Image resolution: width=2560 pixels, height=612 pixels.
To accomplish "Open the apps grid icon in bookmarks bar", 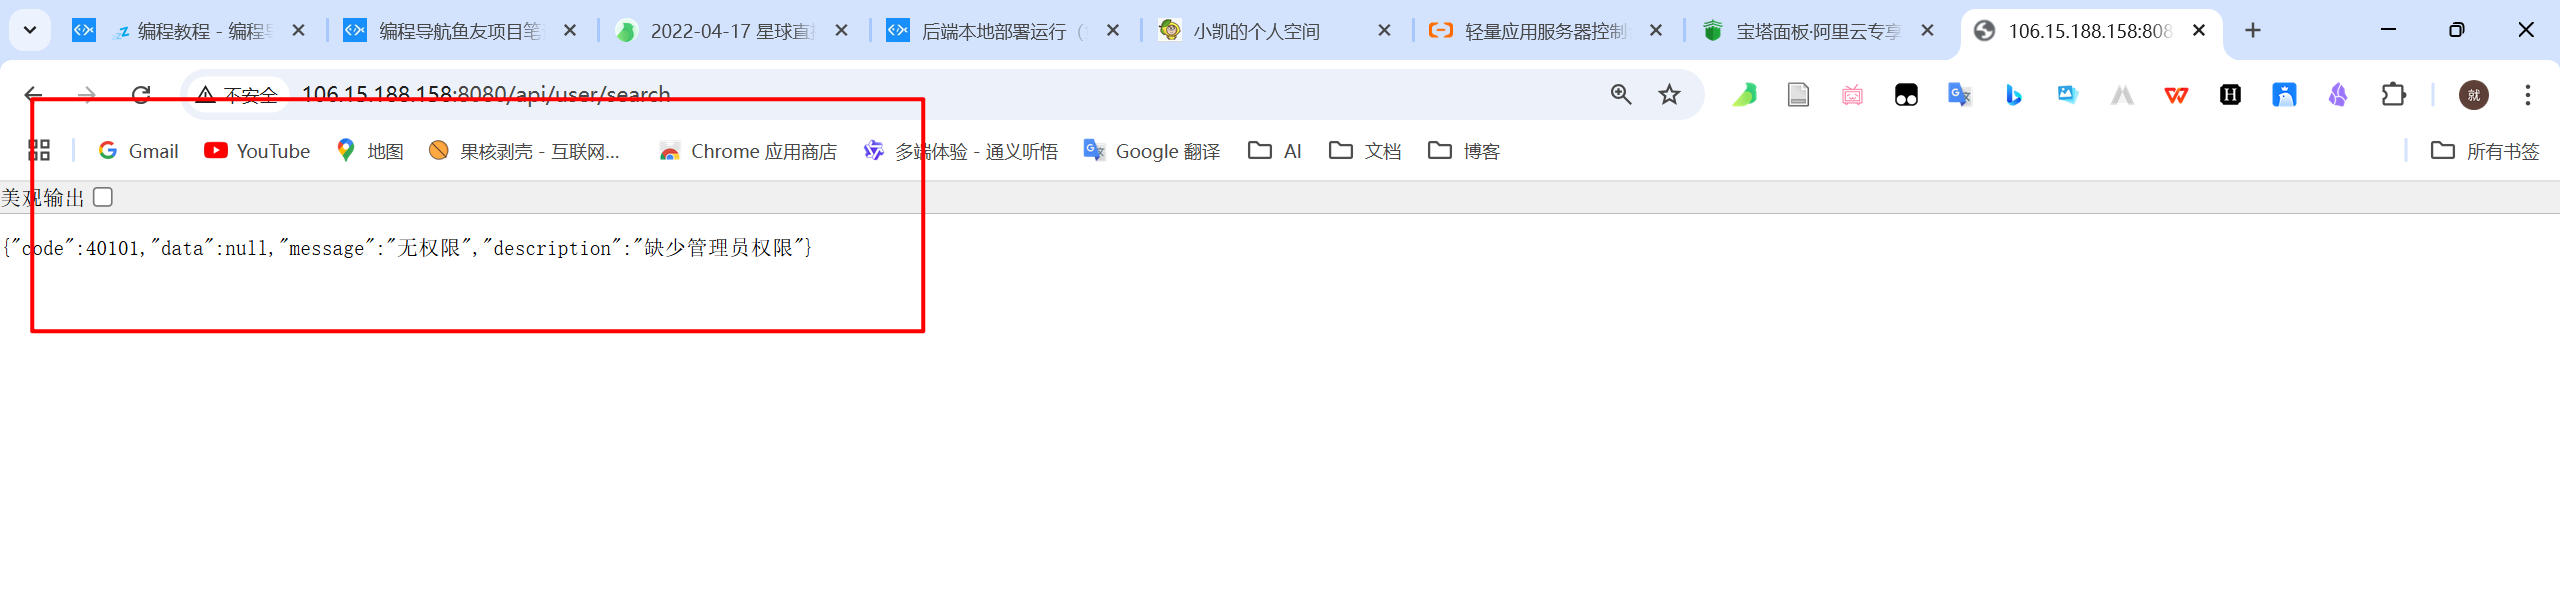I will [x=39, y=151].
